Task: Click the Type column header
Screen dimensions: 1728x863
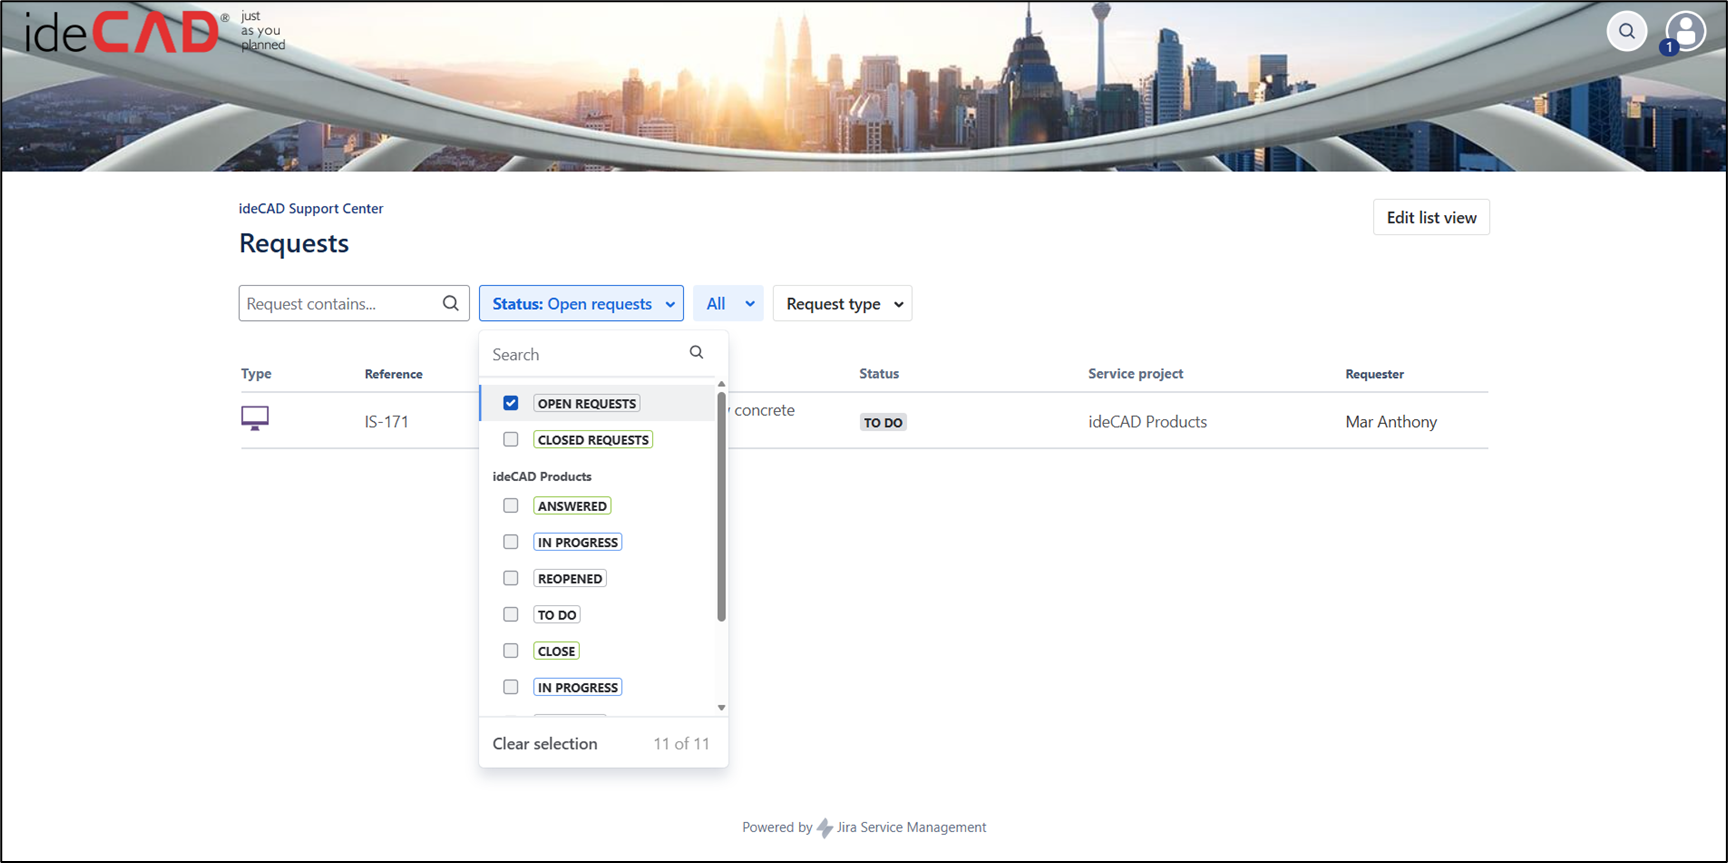Action: 256,373
